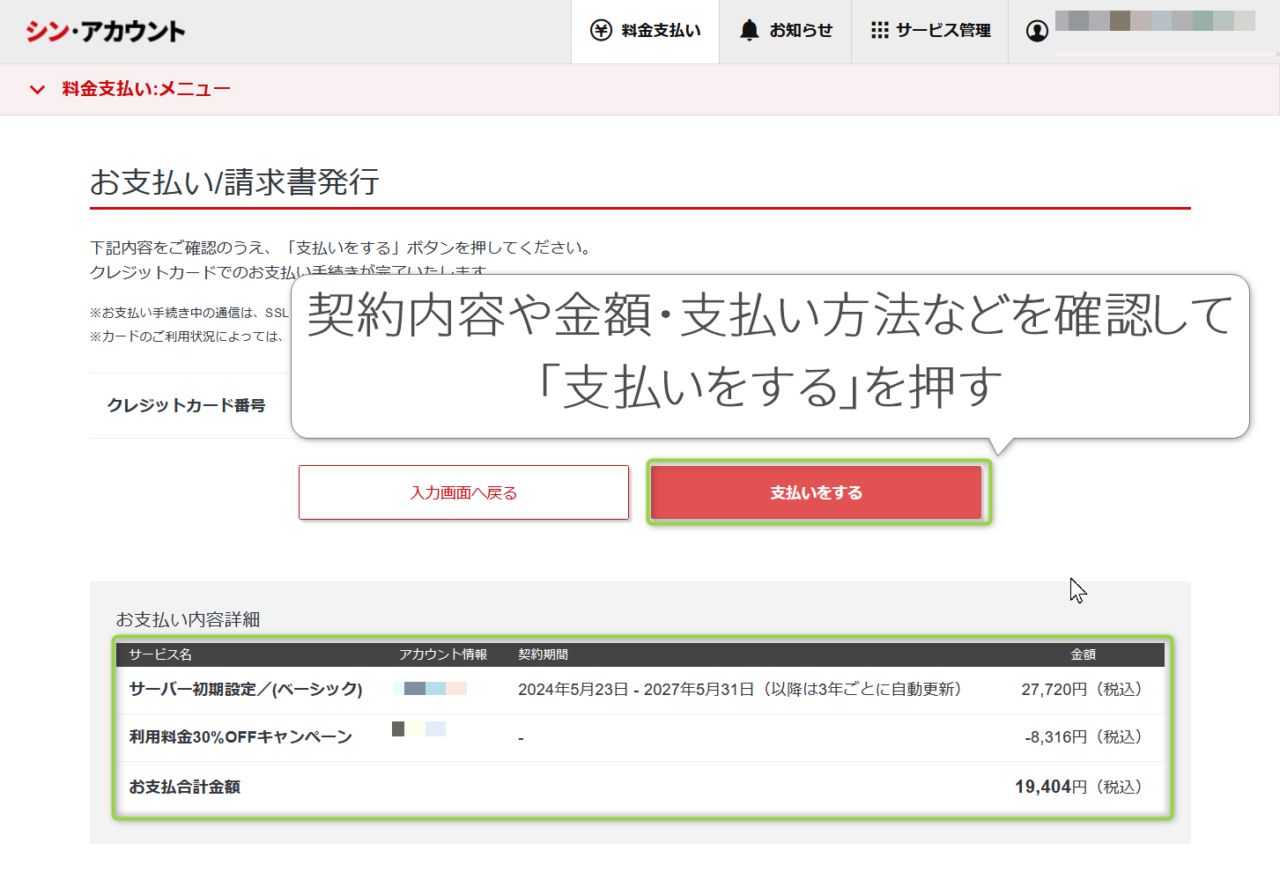
Task: Click the blurred account name in header
Action: [1155, 21]
